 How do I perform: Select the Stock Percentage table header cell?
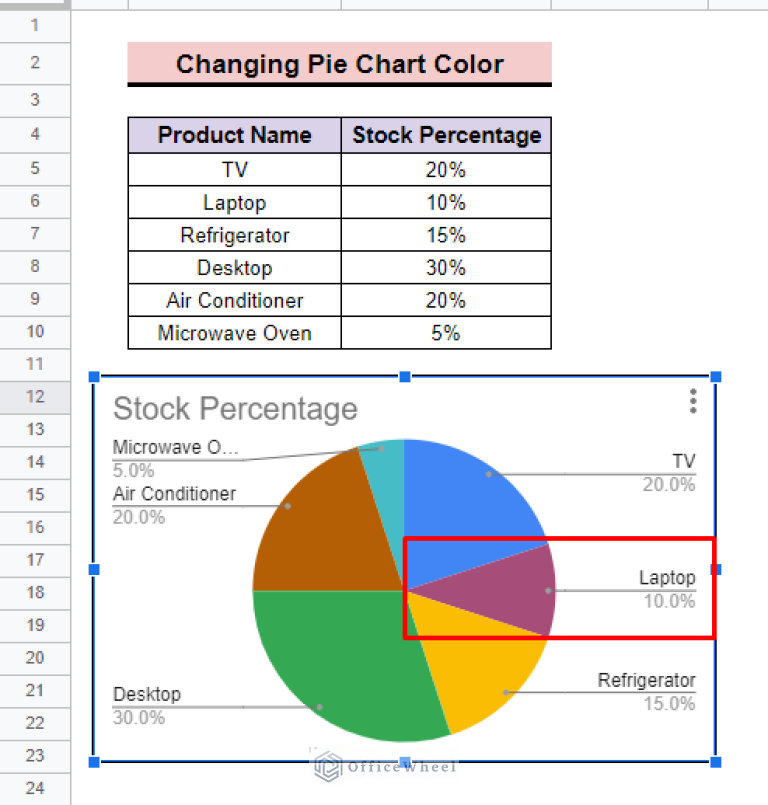(446, 135)
